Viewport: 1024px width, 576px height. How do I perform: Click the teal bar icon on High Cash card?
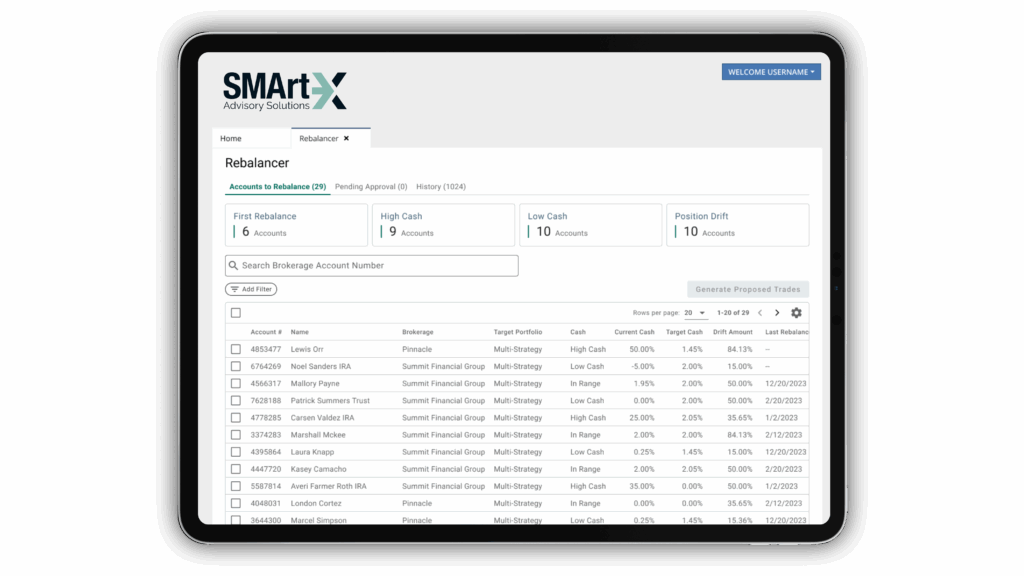pos(384,231)
